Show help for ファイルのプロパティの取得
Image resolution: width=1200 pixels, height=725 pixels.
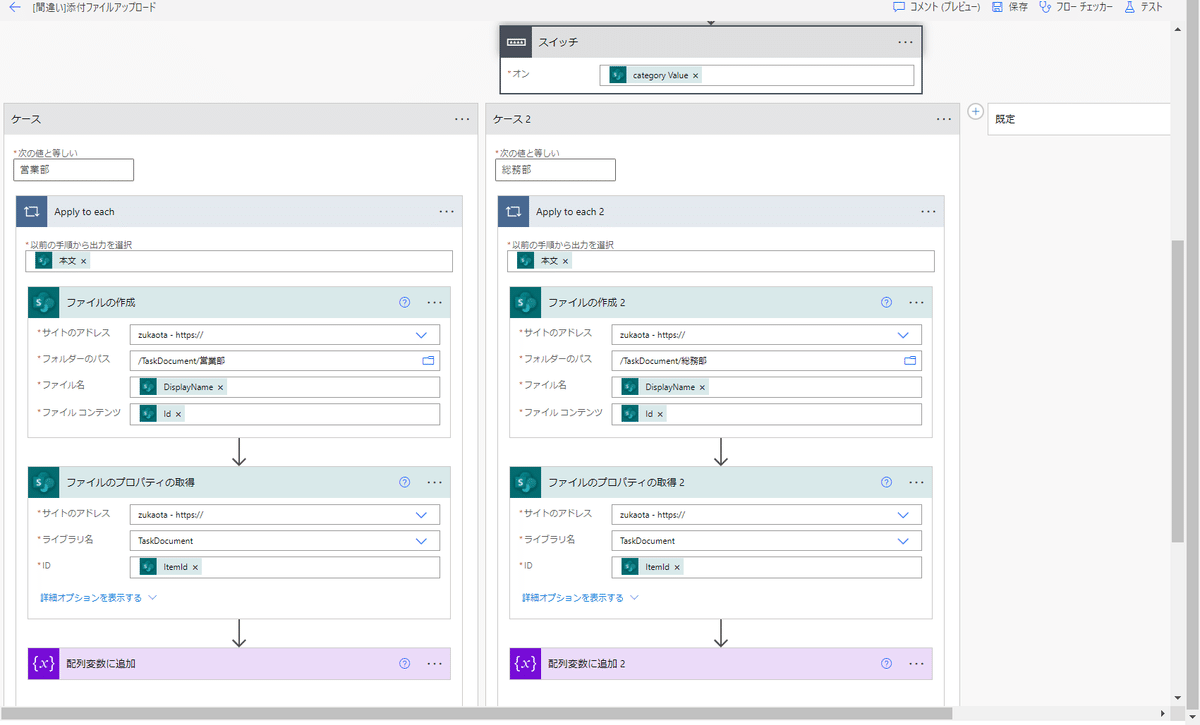click(x=405, y=482)
